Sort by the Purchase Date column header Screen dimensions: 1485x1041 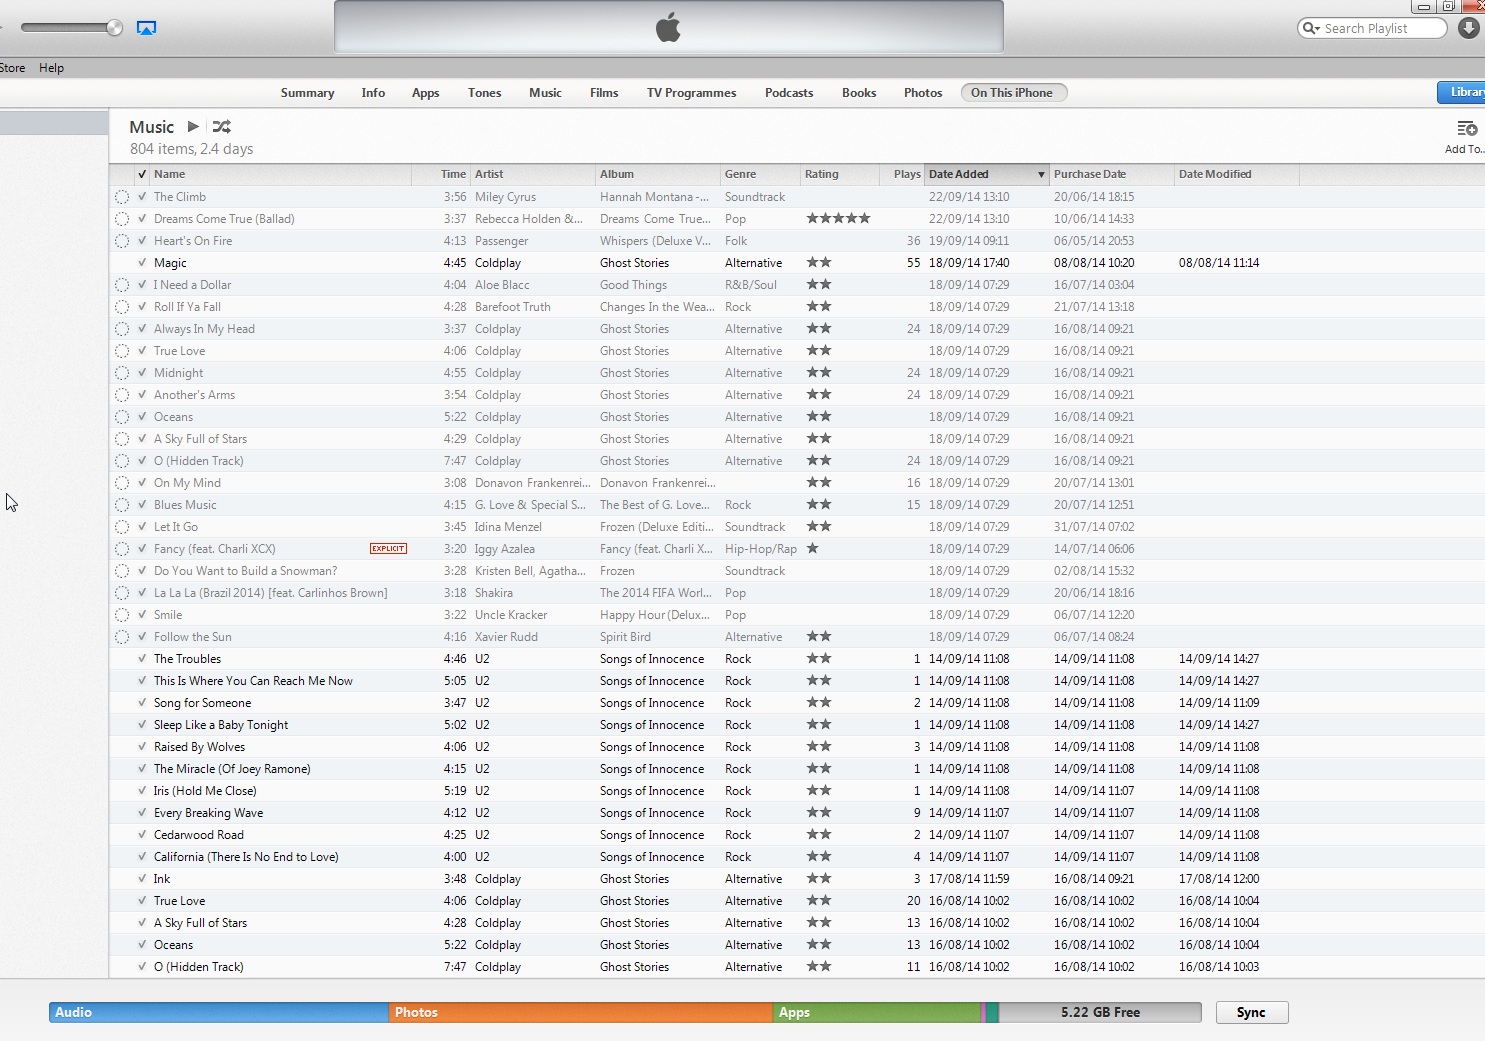coord(1112,174)
